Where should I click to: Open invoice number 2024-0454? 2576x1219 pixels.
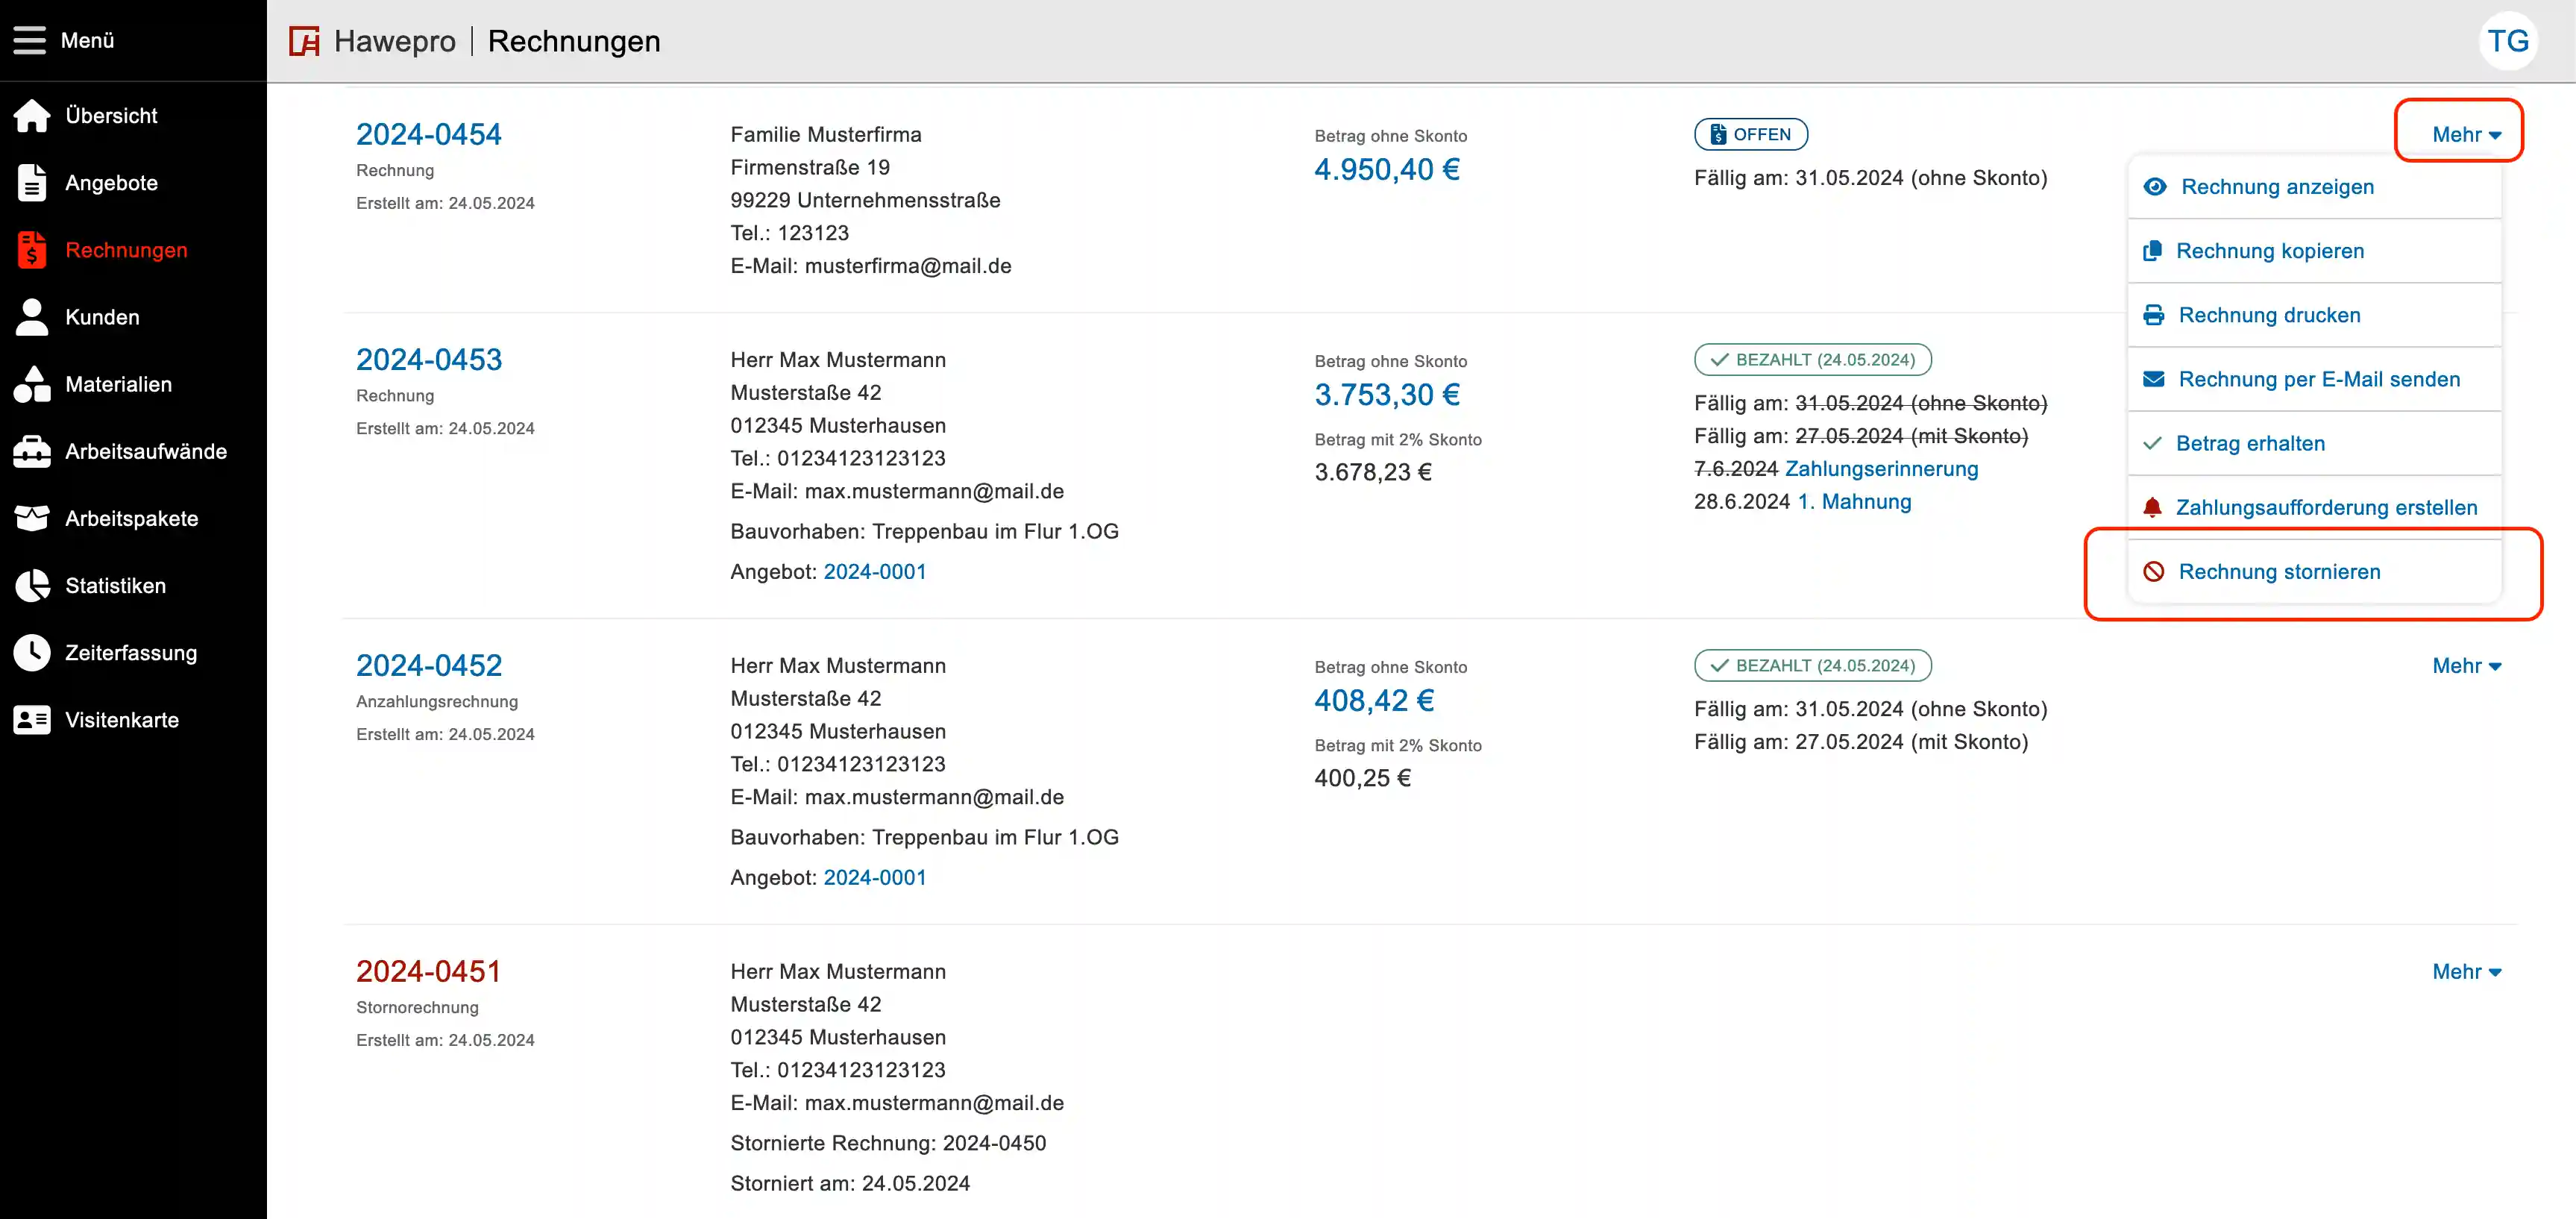(x=428, y=134)
